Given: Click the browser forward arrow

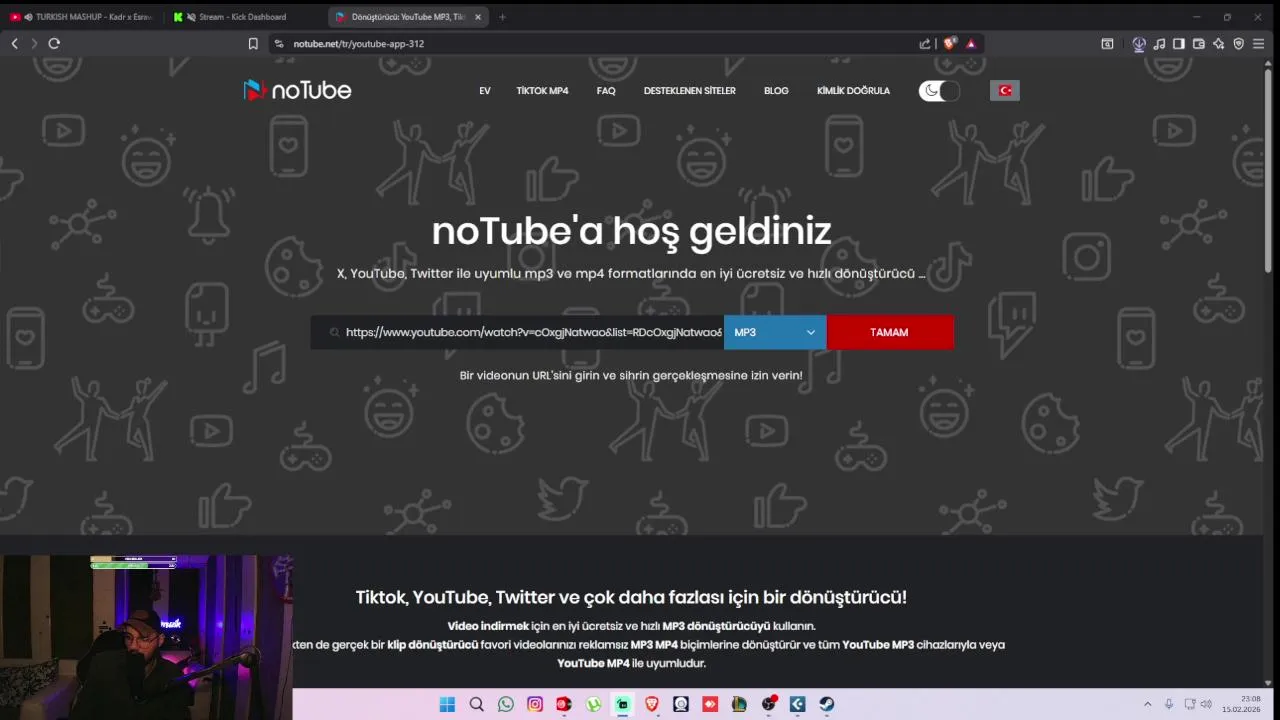Looking at the screenshot, I should [x=34, y=44].
